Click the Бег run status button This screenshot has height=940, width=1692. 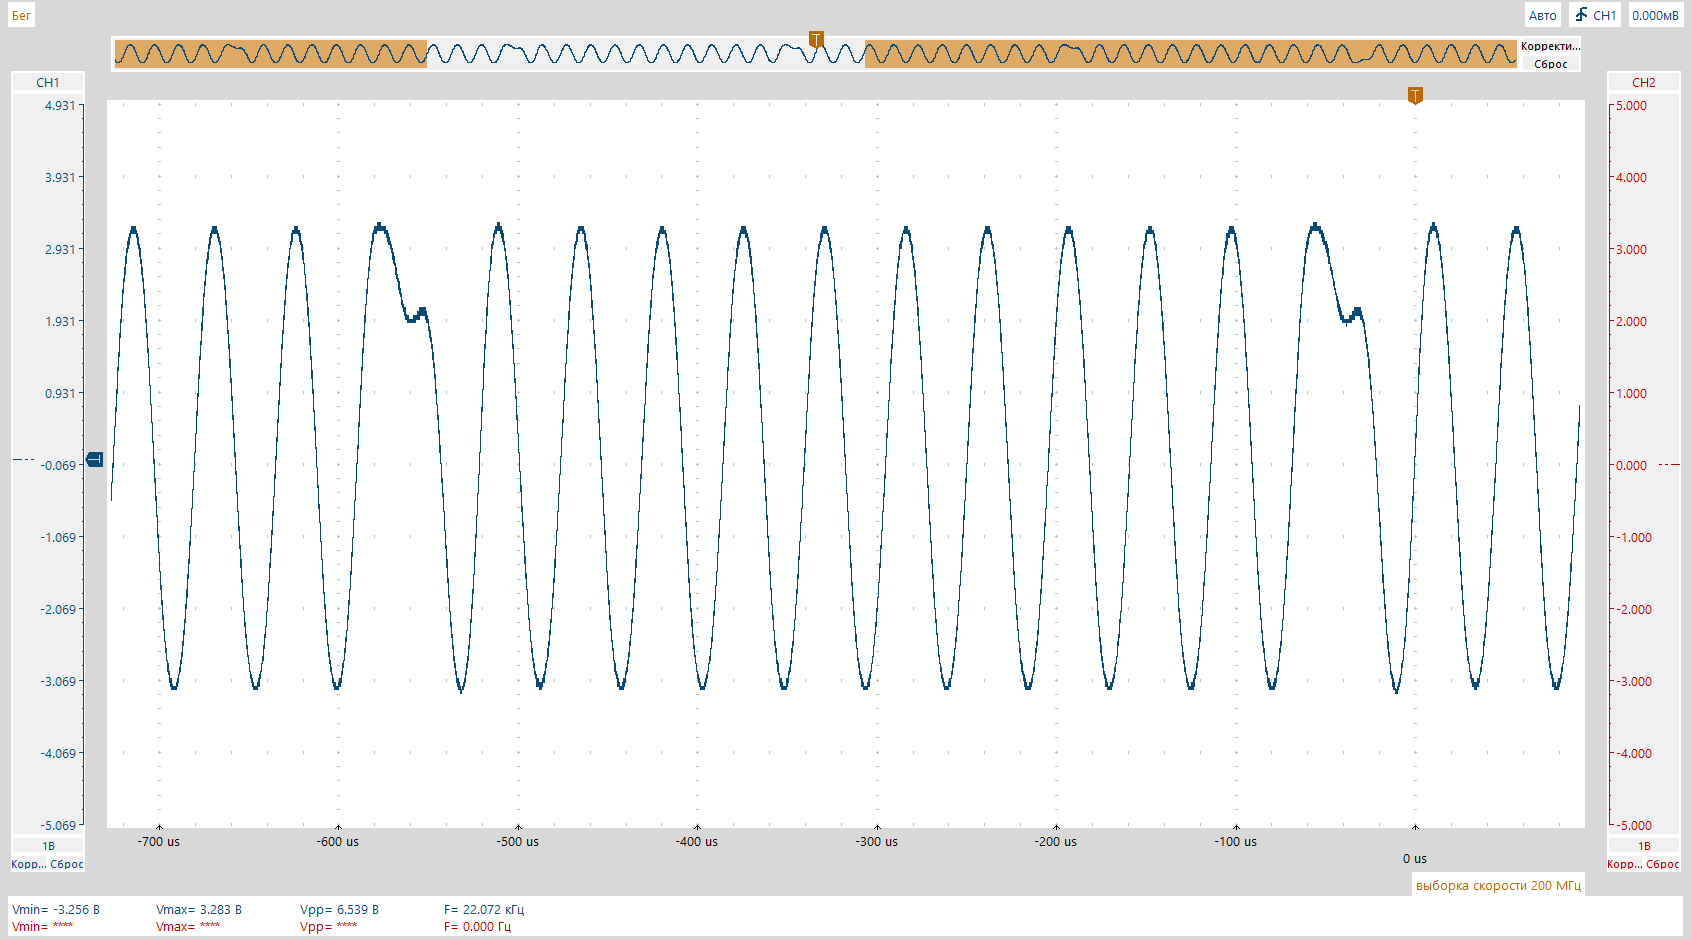pos(21,15)
